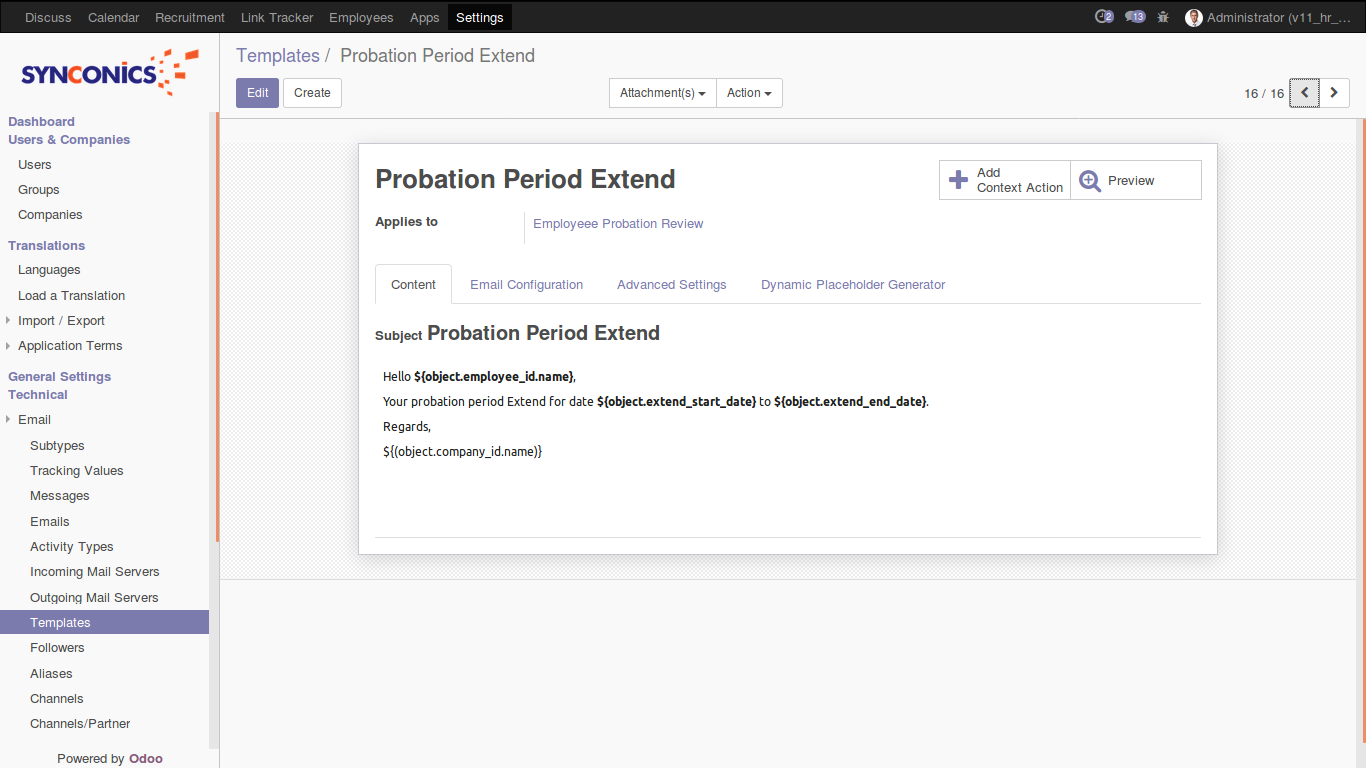Open the Dynamic Placeholder Generator tab
This screenshot has width=1366, height=768.
[852, 285]
